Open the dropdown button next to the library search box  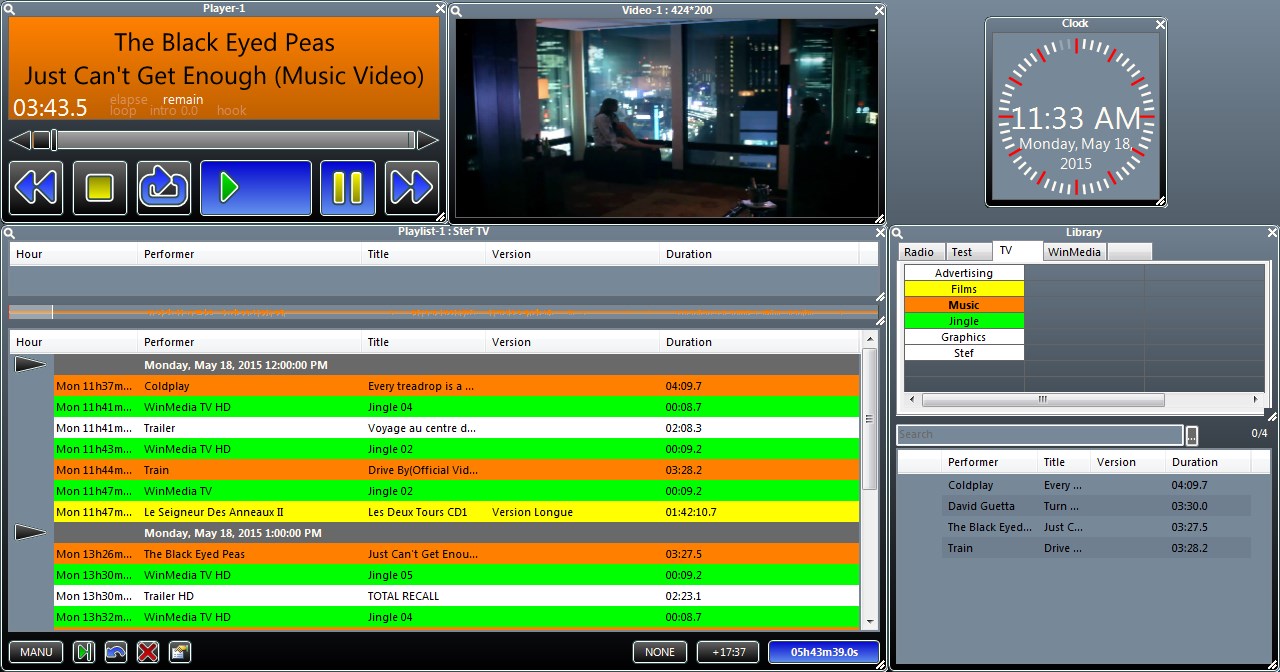point(1192,435)
